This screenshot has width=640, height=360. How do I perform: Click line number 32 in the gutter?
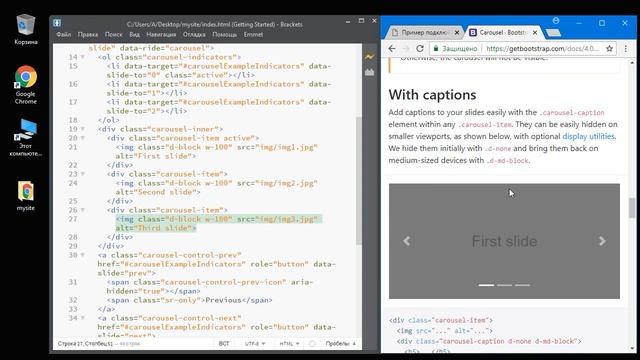[73, 300]
